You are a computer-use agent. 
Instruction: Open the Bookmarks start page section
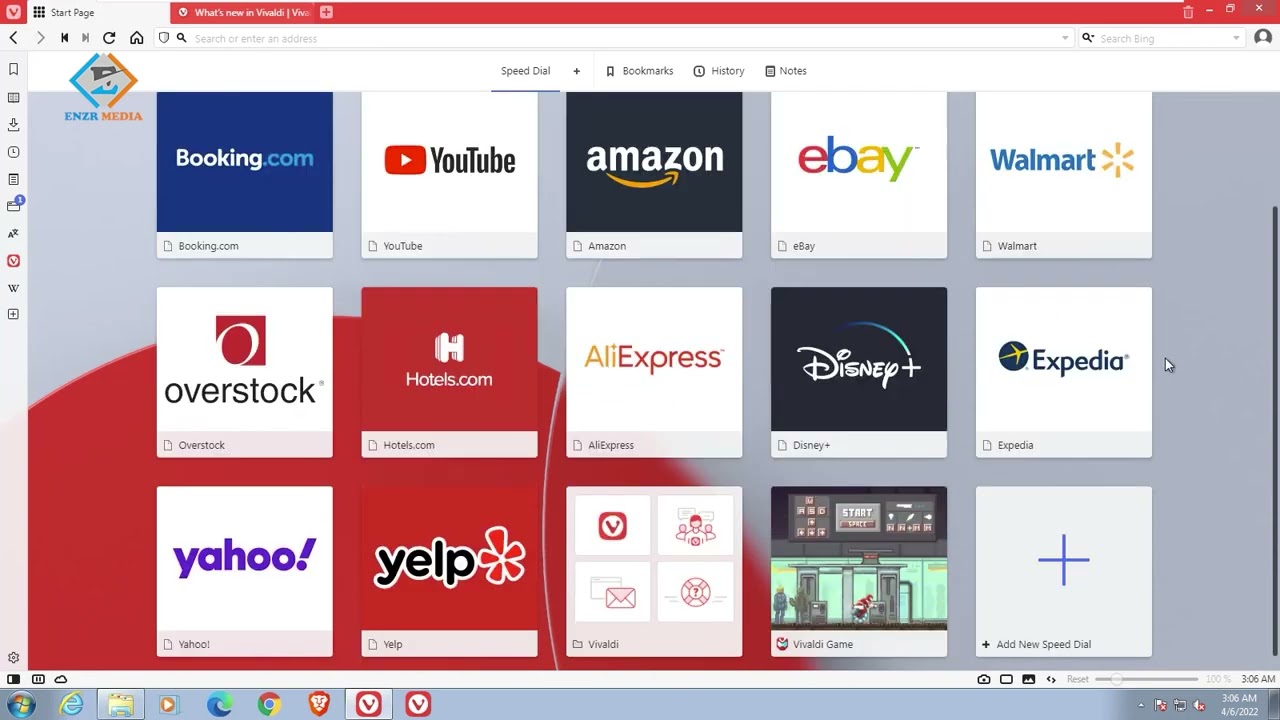(639, 71)
